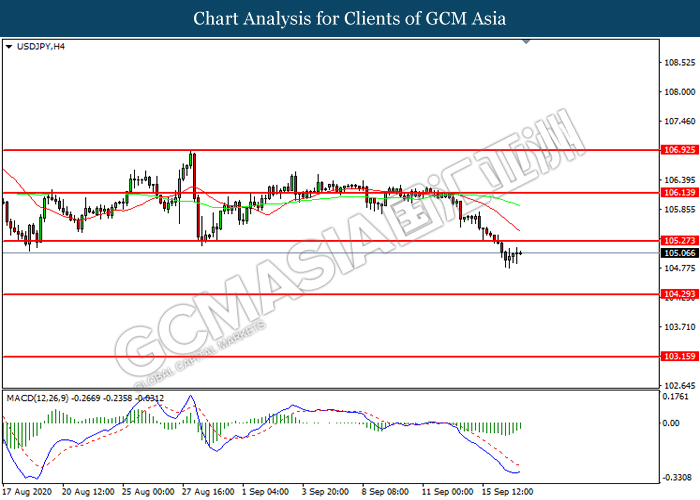Click the 106.139 level price label
Viewport: 700px width, 500px height.
pyautogui.click(x=679, y=193)
